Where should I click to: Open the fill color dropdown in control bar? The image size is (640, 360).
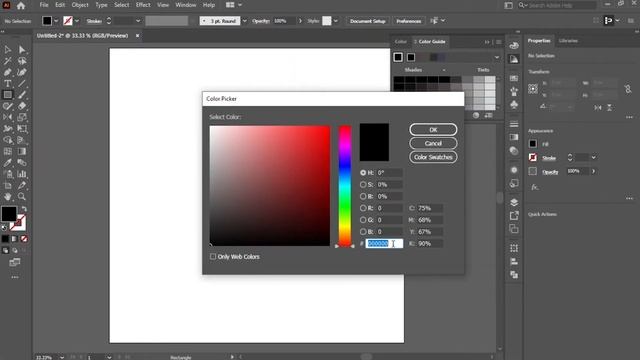click(x=56, y=21)
